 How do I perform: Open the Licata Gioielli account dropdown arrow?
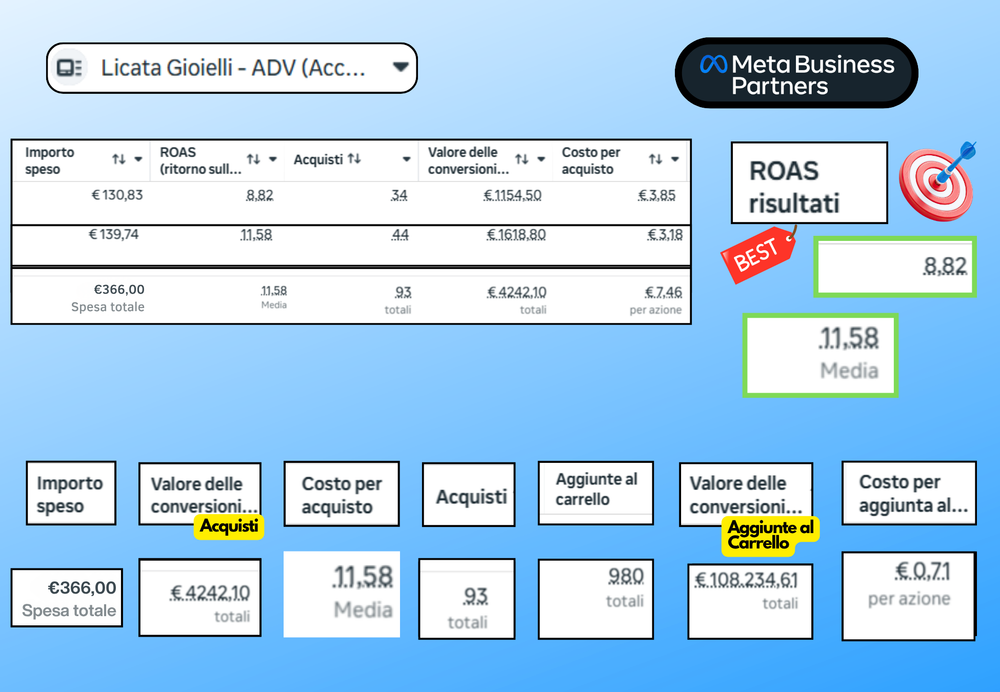(x=401, y=67)
